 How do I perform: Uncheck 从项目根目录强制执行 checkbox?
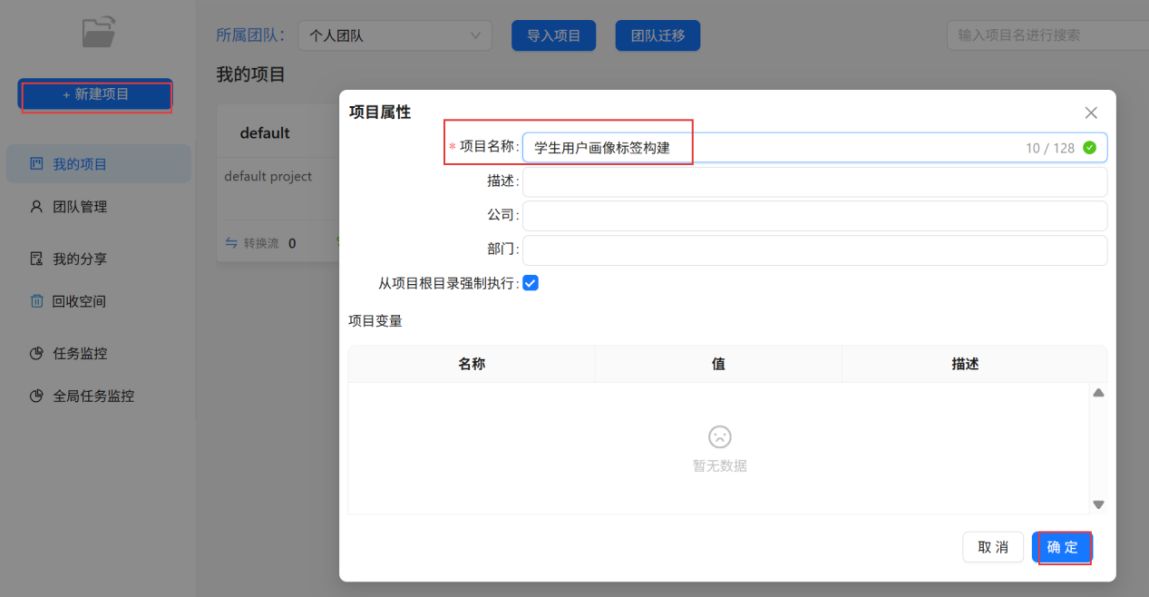click(531, 283)
